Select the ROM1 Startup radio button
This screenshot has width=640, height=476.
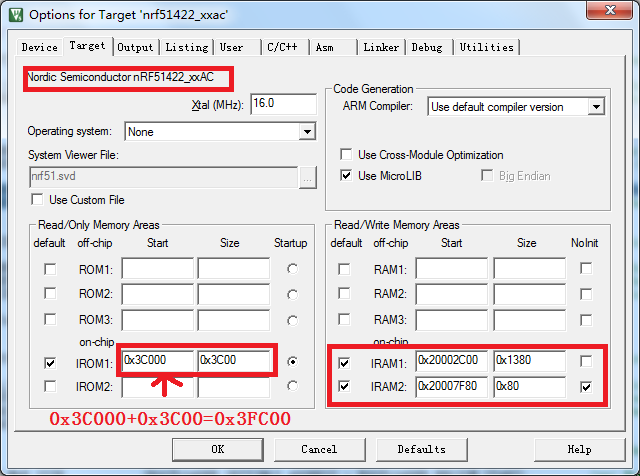point(292,269)
